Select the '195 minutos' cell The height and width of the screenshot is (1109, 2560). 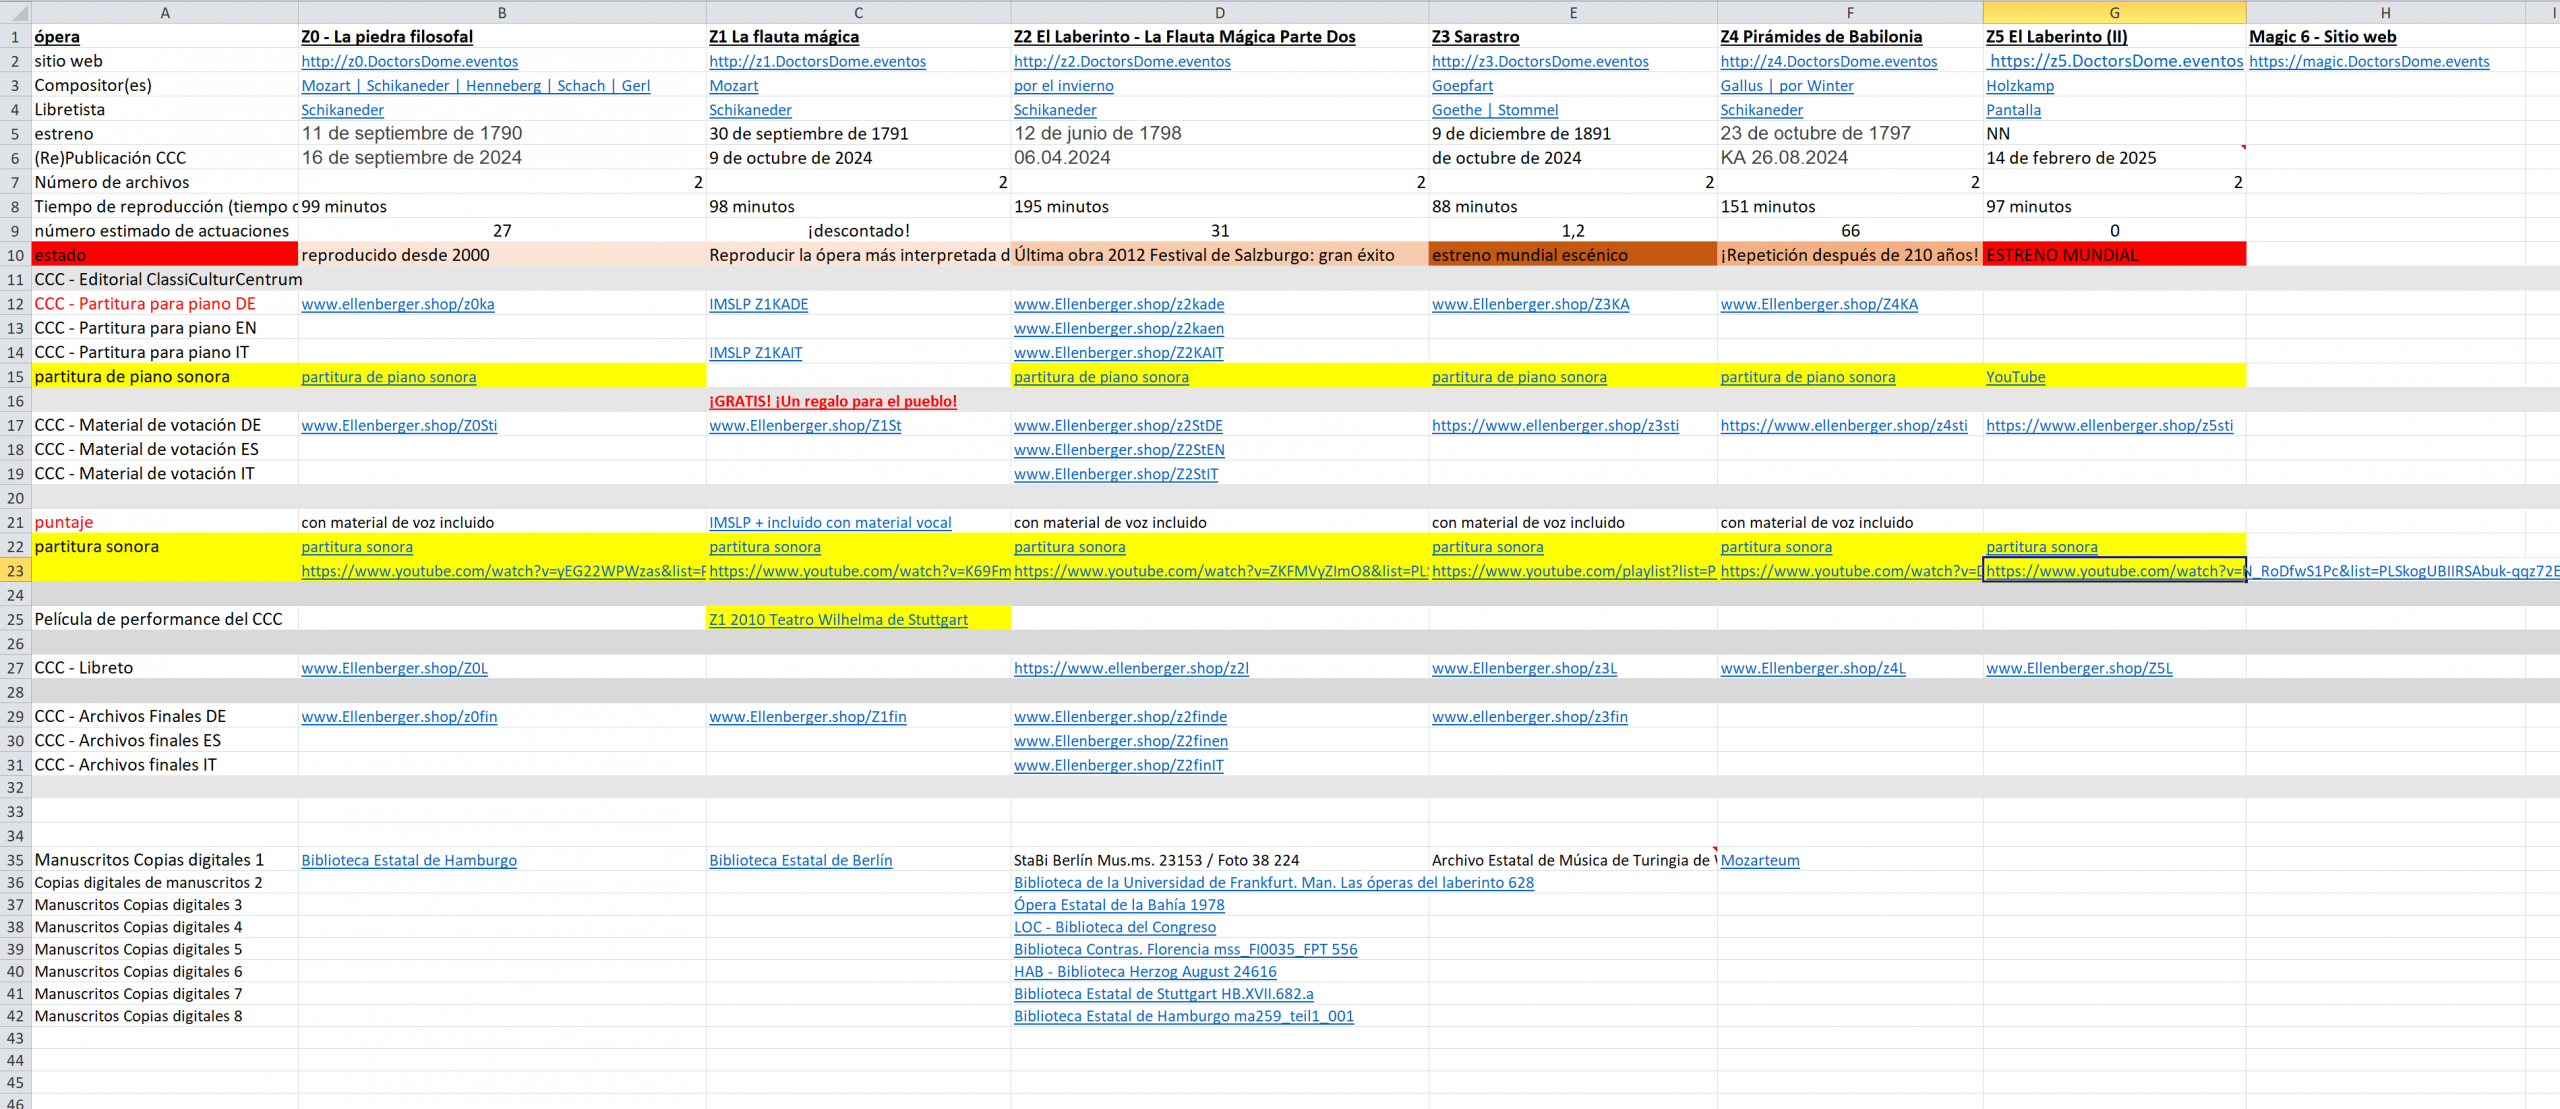click(1219, 207)
